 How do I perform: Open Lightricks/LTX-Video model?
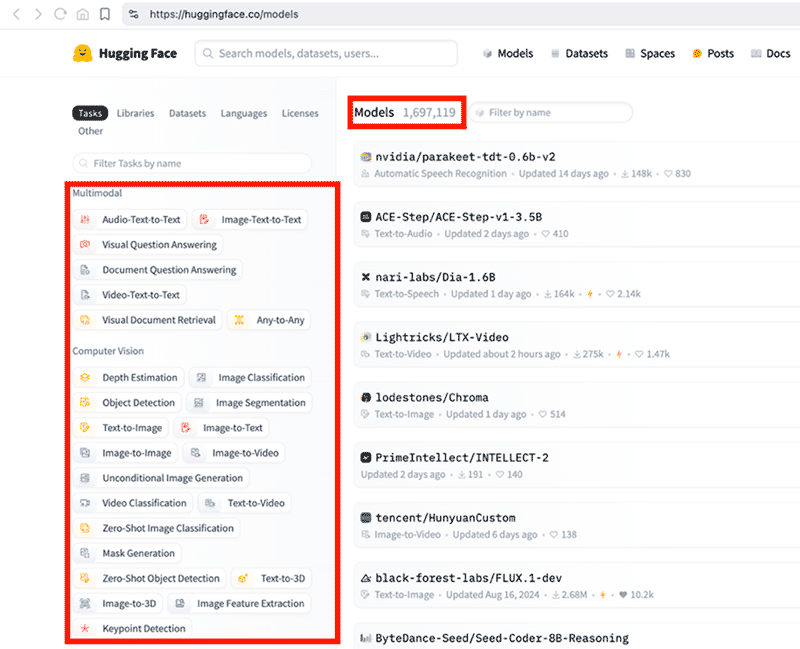(442, 337)
